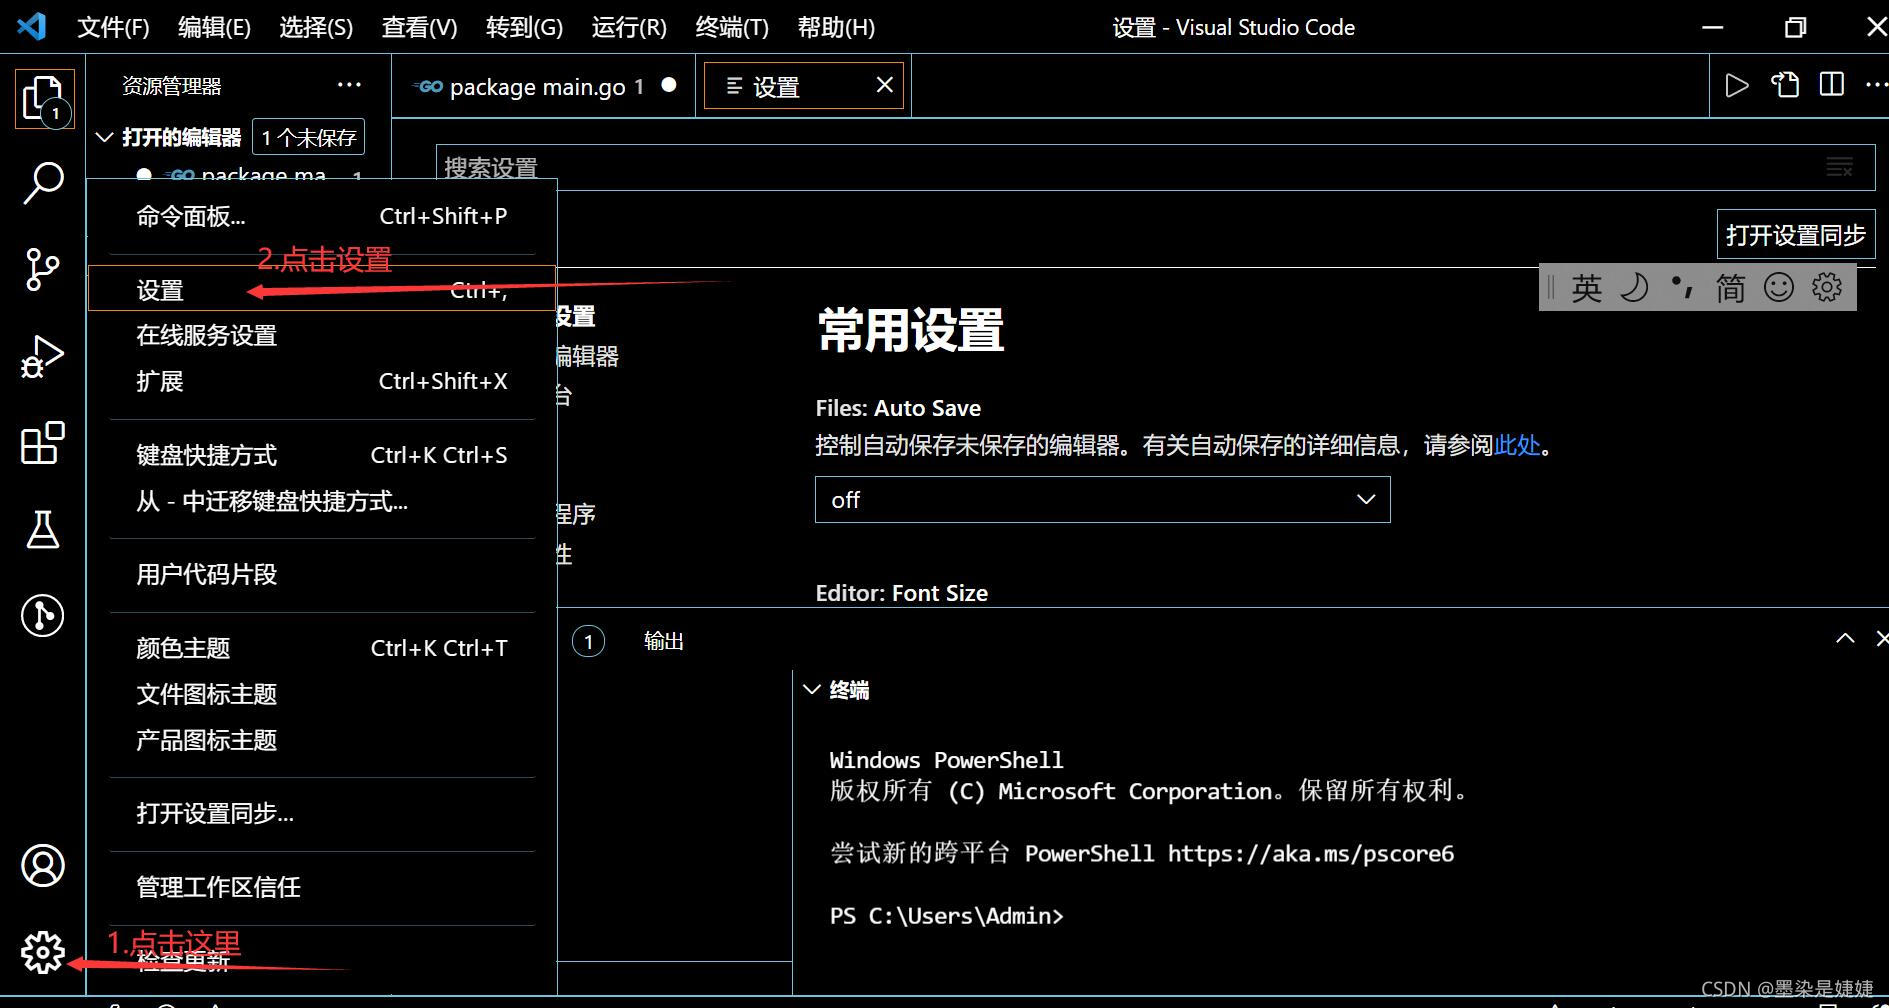Click the Run triangle icon in editor toolbar
The width and height of the screenshot is (1889, 1008).
click(x=1737, y=85)
